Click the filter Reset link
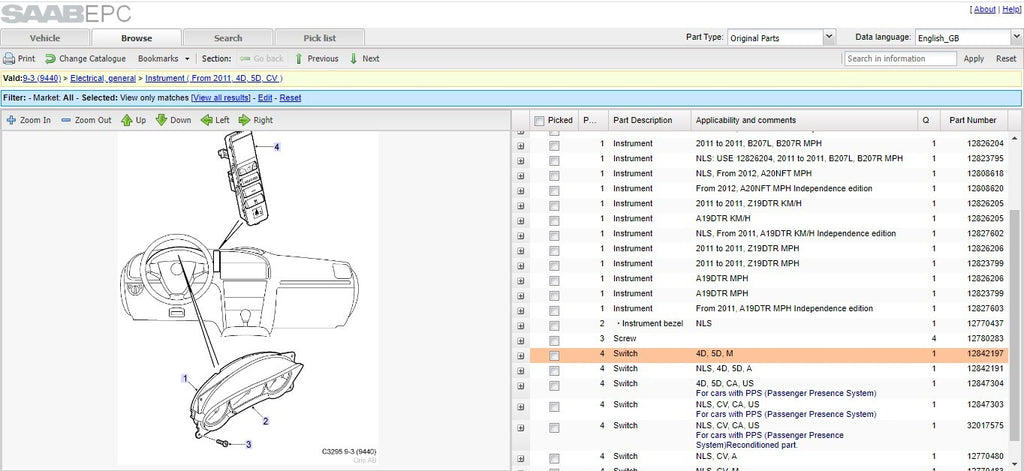Viewport: 1024px width, 471px height. 290,98
